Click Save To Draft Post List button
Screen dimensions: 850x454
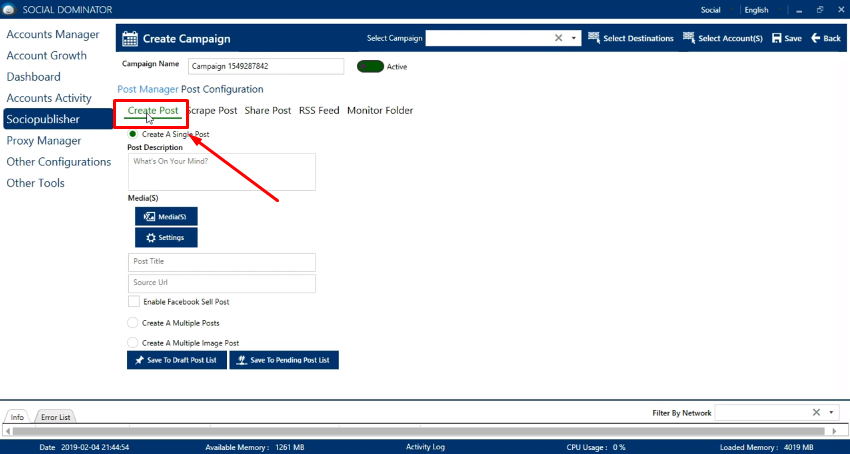click(x=177, y=360)
